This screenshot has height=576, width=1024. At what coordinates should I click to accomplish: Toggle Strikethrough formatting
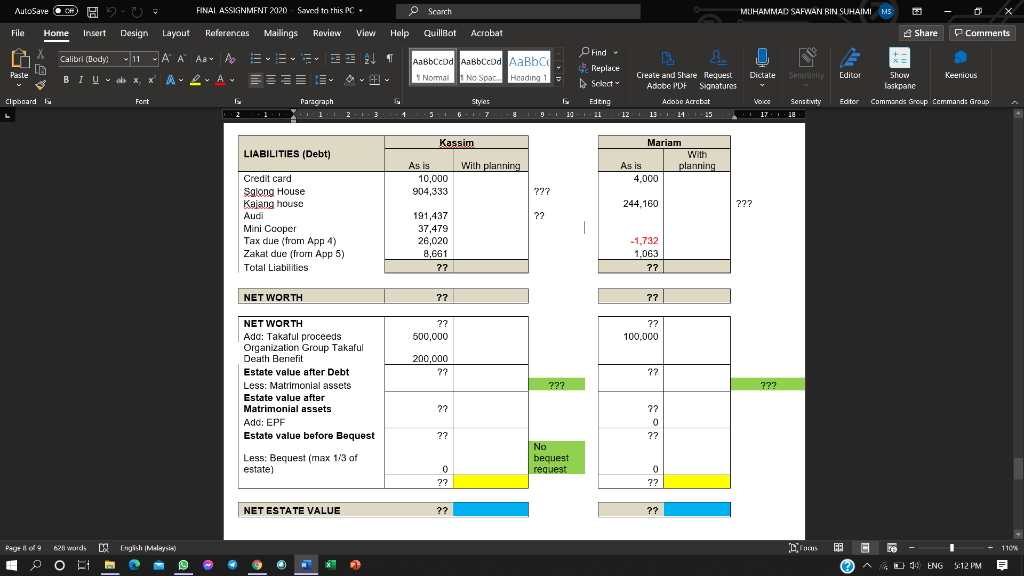tap(121, 80)
